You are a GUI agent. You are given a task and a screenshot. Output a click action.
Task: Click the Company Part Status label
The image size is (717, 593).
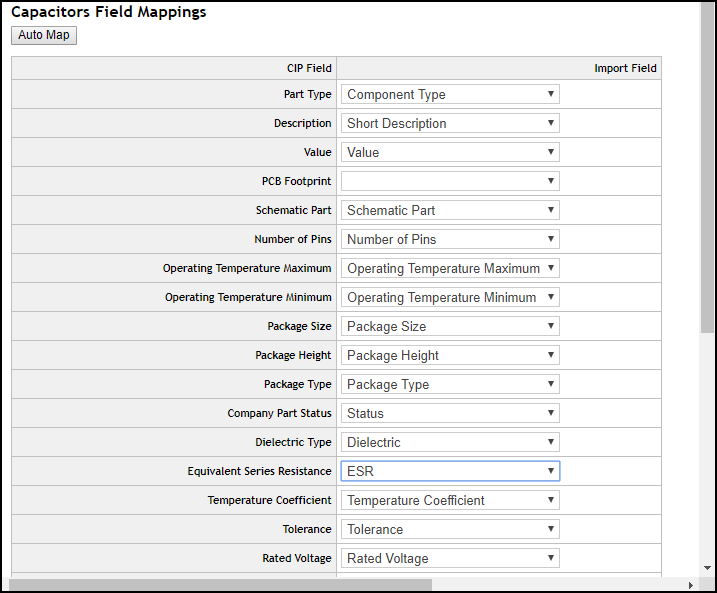pos(279,413)
